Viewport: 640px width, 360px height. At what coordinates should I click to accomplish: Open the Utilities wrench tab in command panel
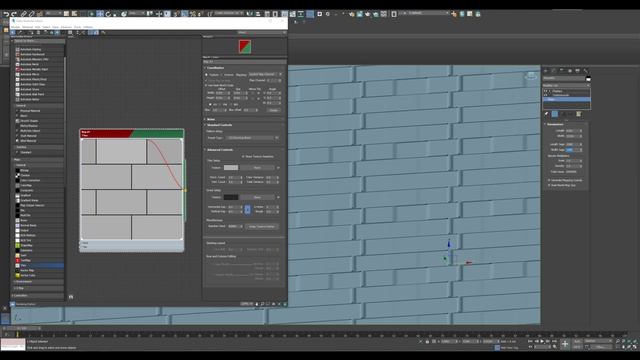tap(585, 71)
